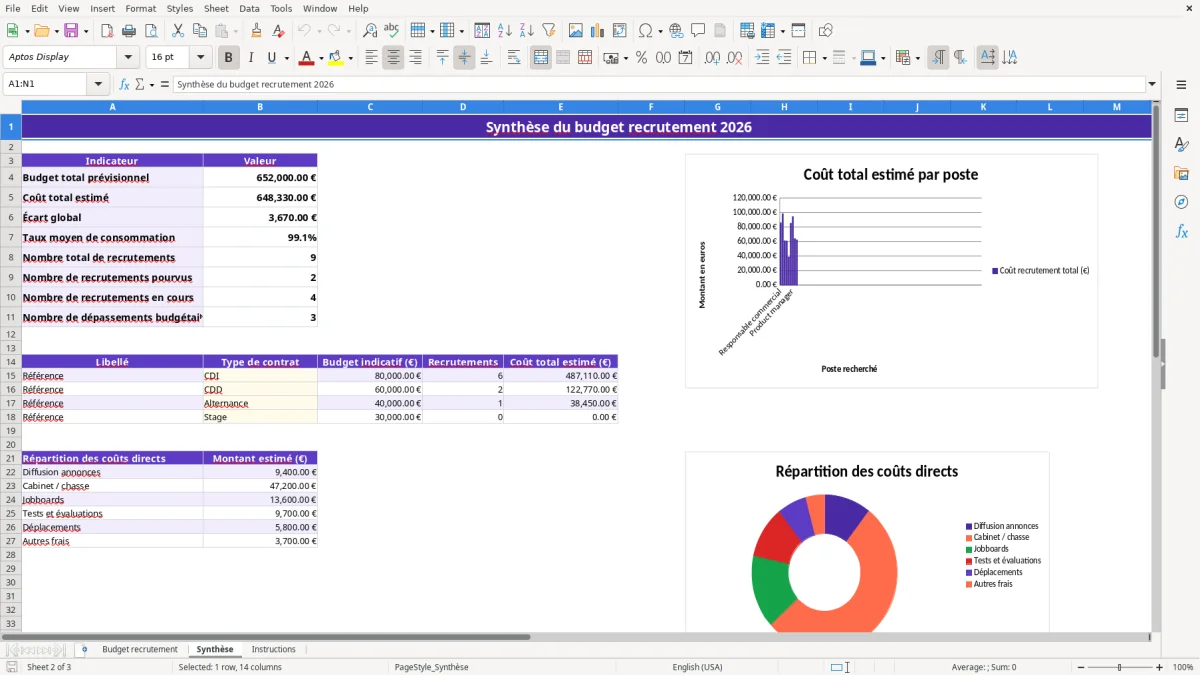Apply the yellow highlighting color
This screenshot has height=675, width=1200.
click(335, 58)
